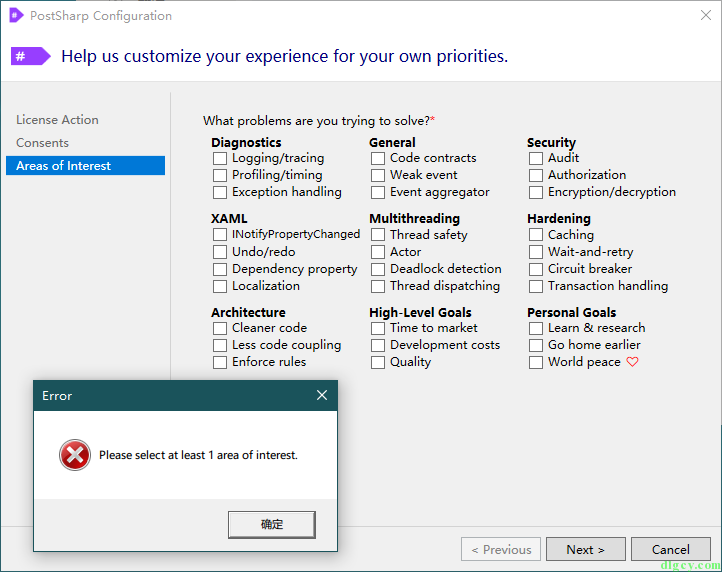Enable the Authorization option

(x=536, y=175)
